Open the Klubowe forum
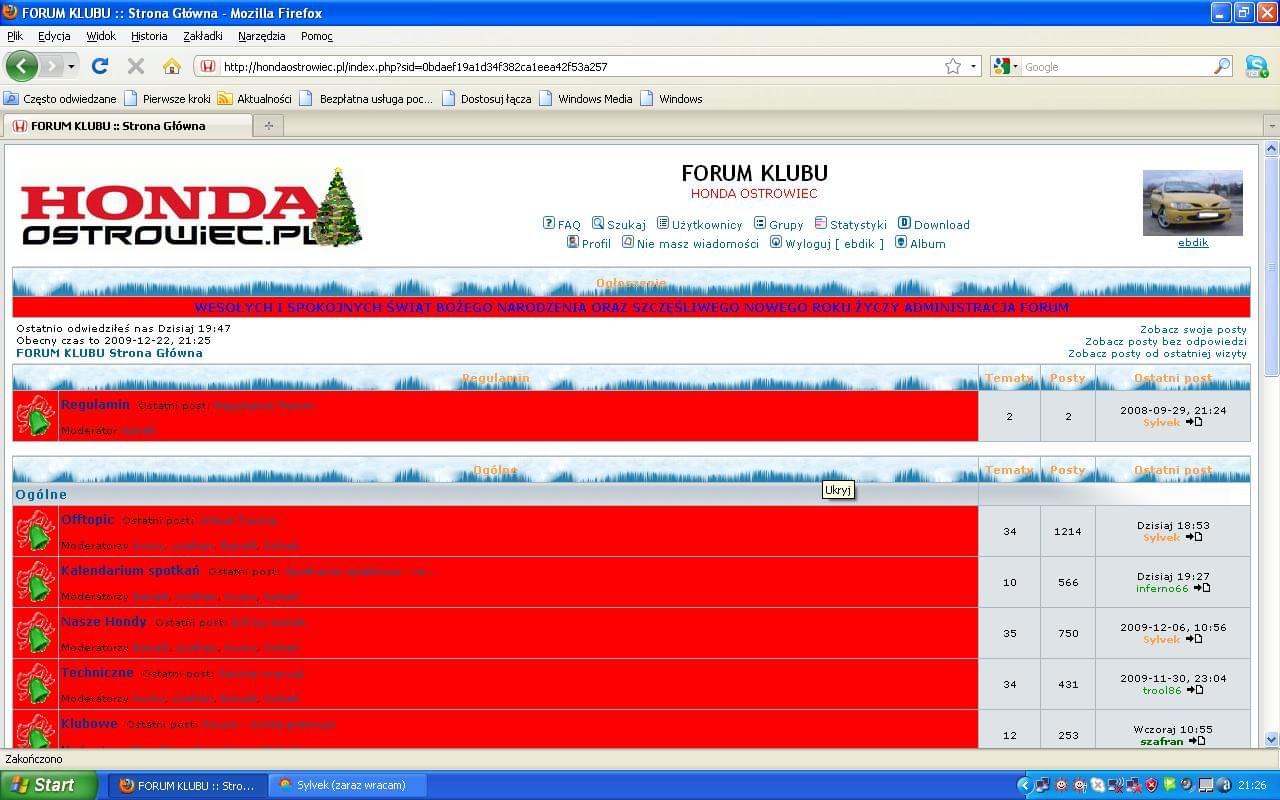The height and width of the screenshot is (800, 1280). coord(89,724)
